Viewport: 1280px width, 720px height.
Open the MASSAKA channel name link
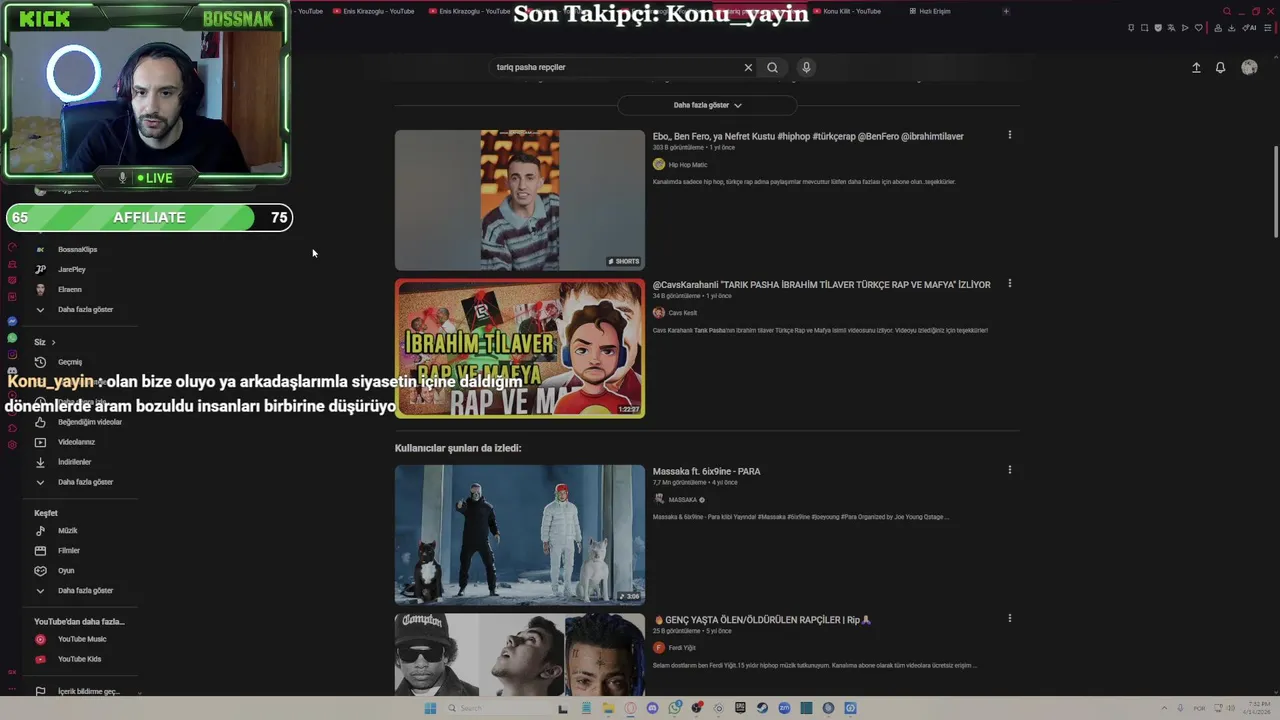click(x=682, y=499)
